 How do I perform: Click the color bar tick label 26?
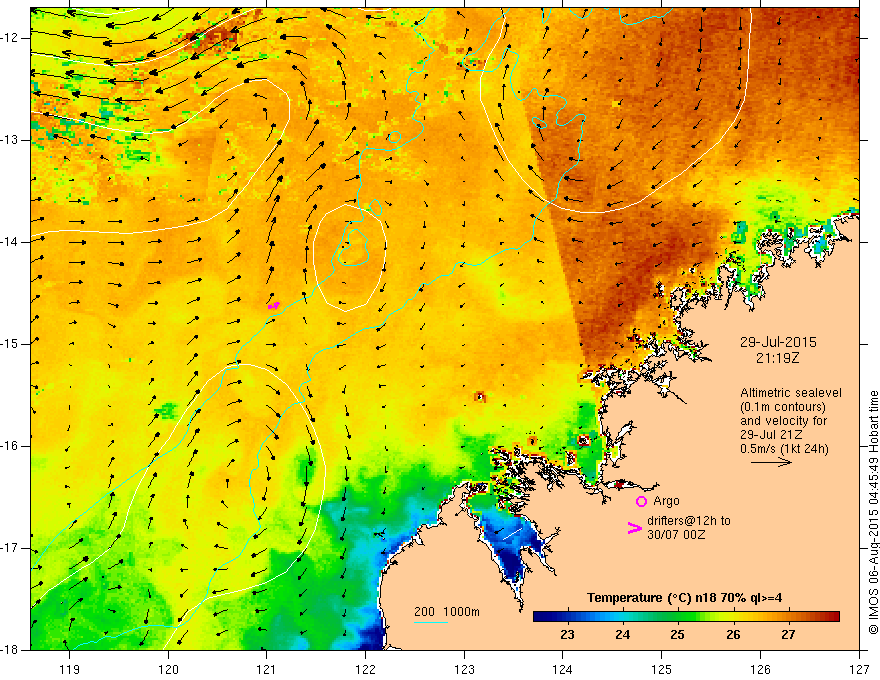coord(733,635)
